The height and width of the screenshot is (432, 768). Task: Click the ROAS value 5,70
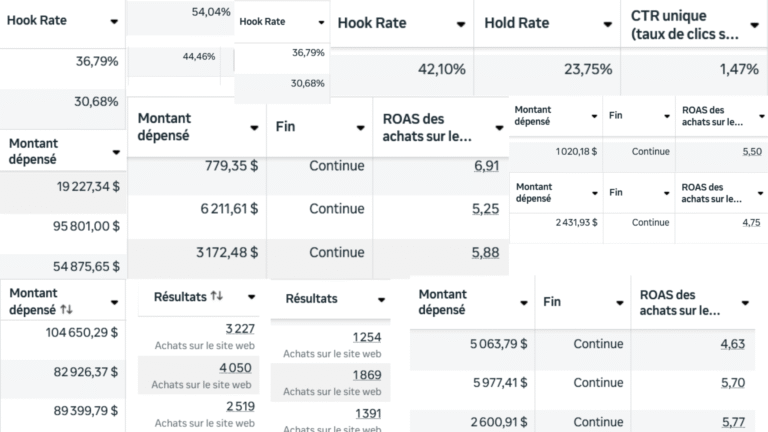click(733, 382)
